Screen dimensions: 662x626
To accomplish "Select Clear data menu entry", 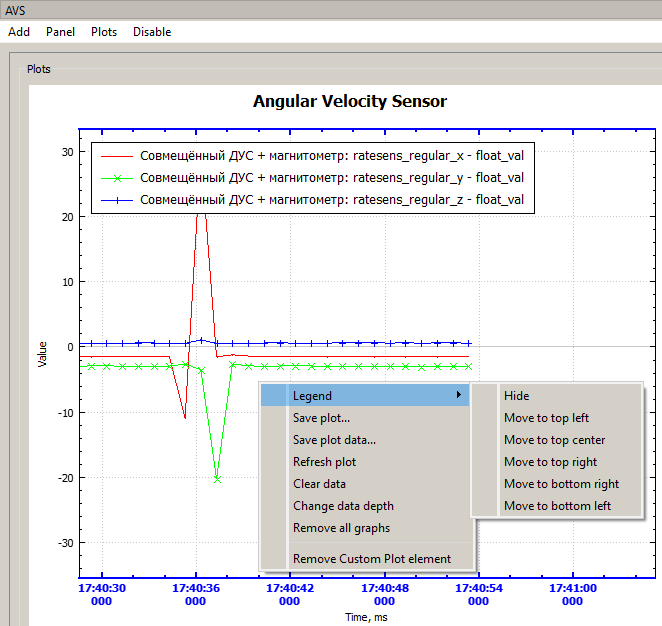I will coord(319,484).
